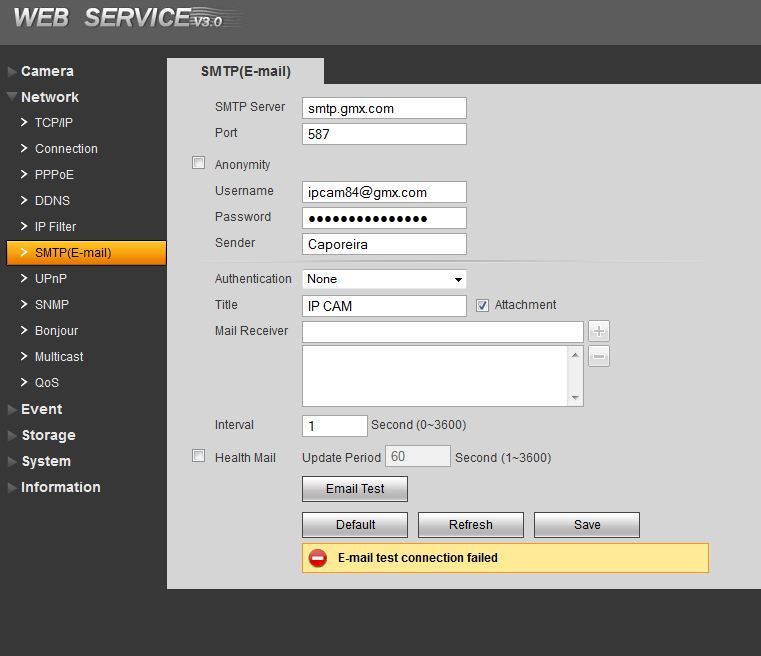The height and width of the screenshot is (656, 761).
Task: Go to the DDNS settings page
Action: (x=52, y=200)
